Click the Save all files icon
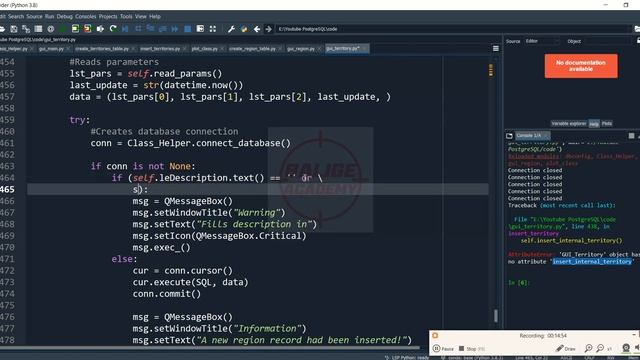This screenshot has width=640, height=360. [x=26, y=29]
